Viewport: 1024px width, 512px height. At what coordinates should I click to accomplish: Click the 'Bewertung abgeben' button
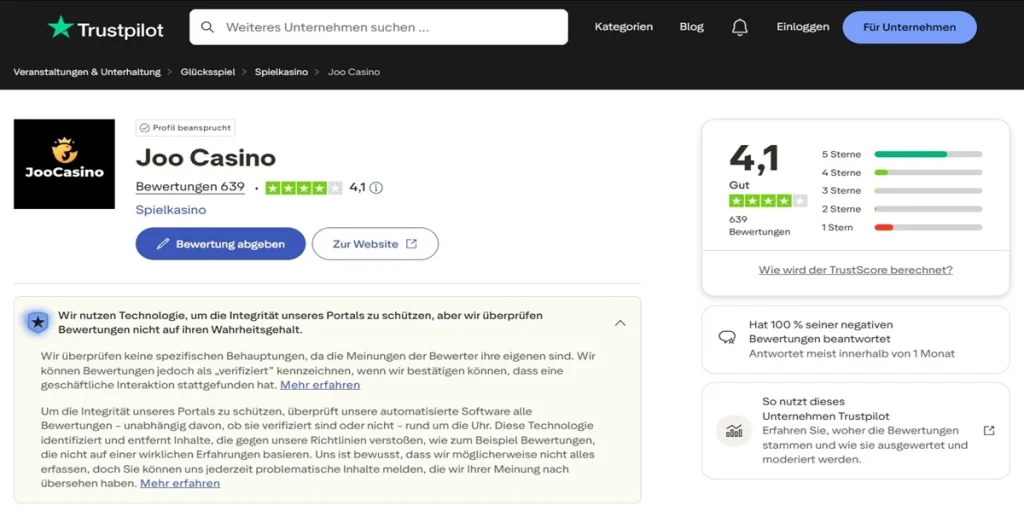tap(221, 244)
